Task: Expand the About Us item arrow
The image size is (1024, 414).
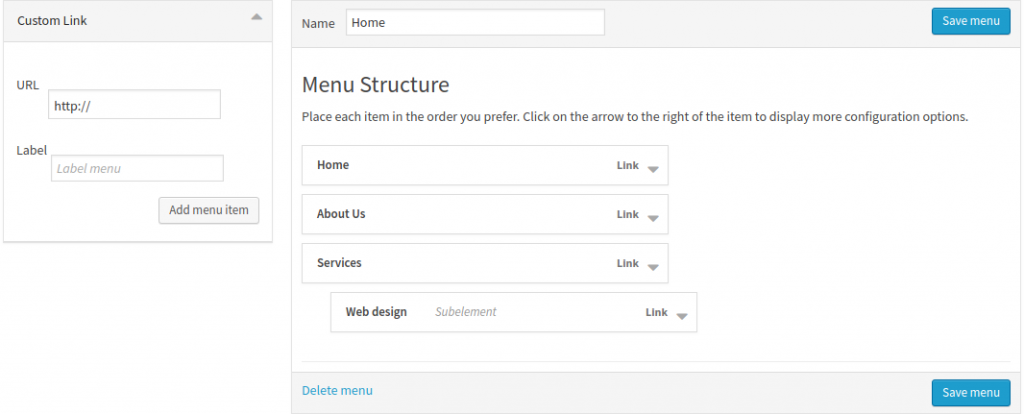Action: tap(653, 217)
